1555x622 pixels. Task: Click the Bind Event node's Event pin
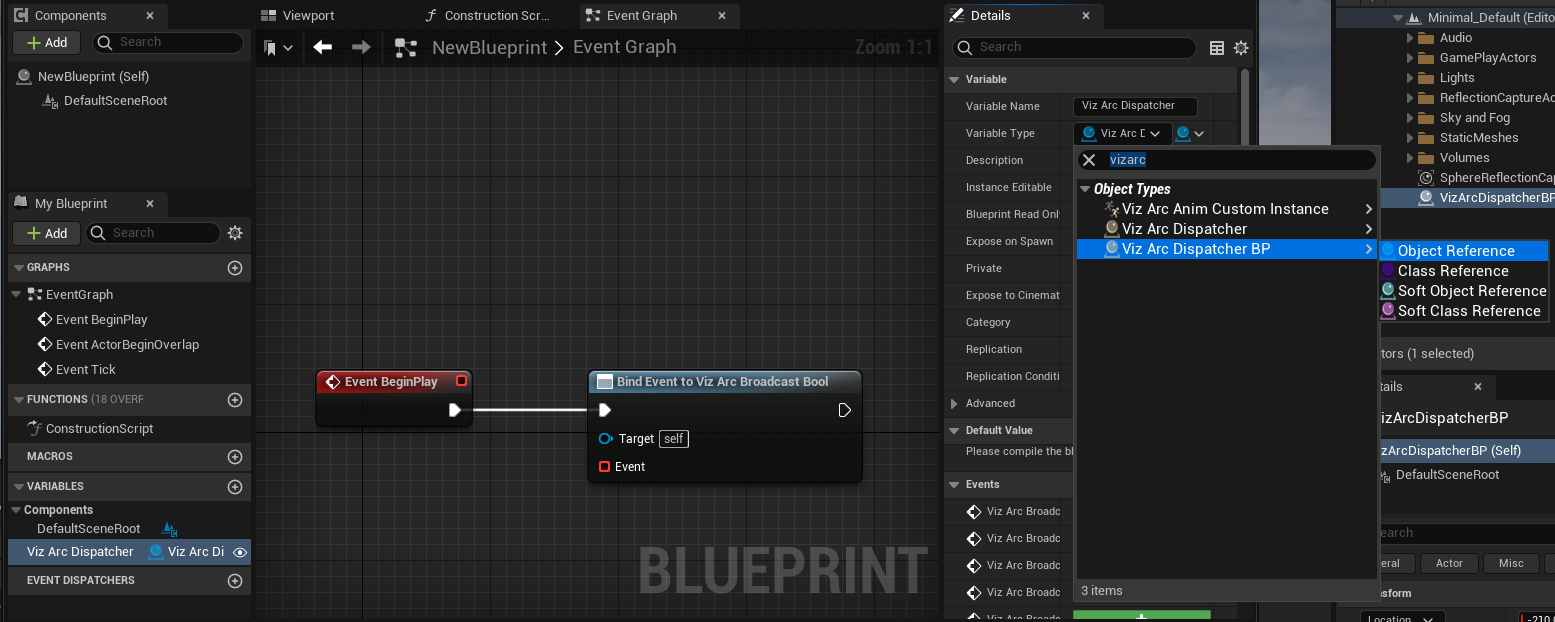pyautogui.click(x=604, y=467)
